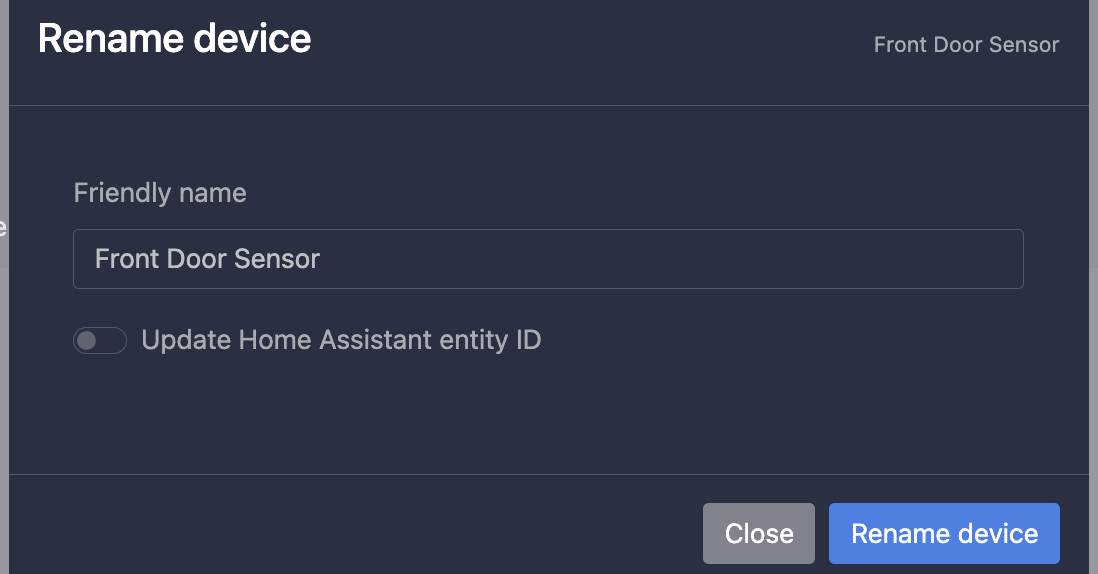Click the knob of the entity ID switch
1098x574 pixels.
pyautogui.click(x=88, y=341)
